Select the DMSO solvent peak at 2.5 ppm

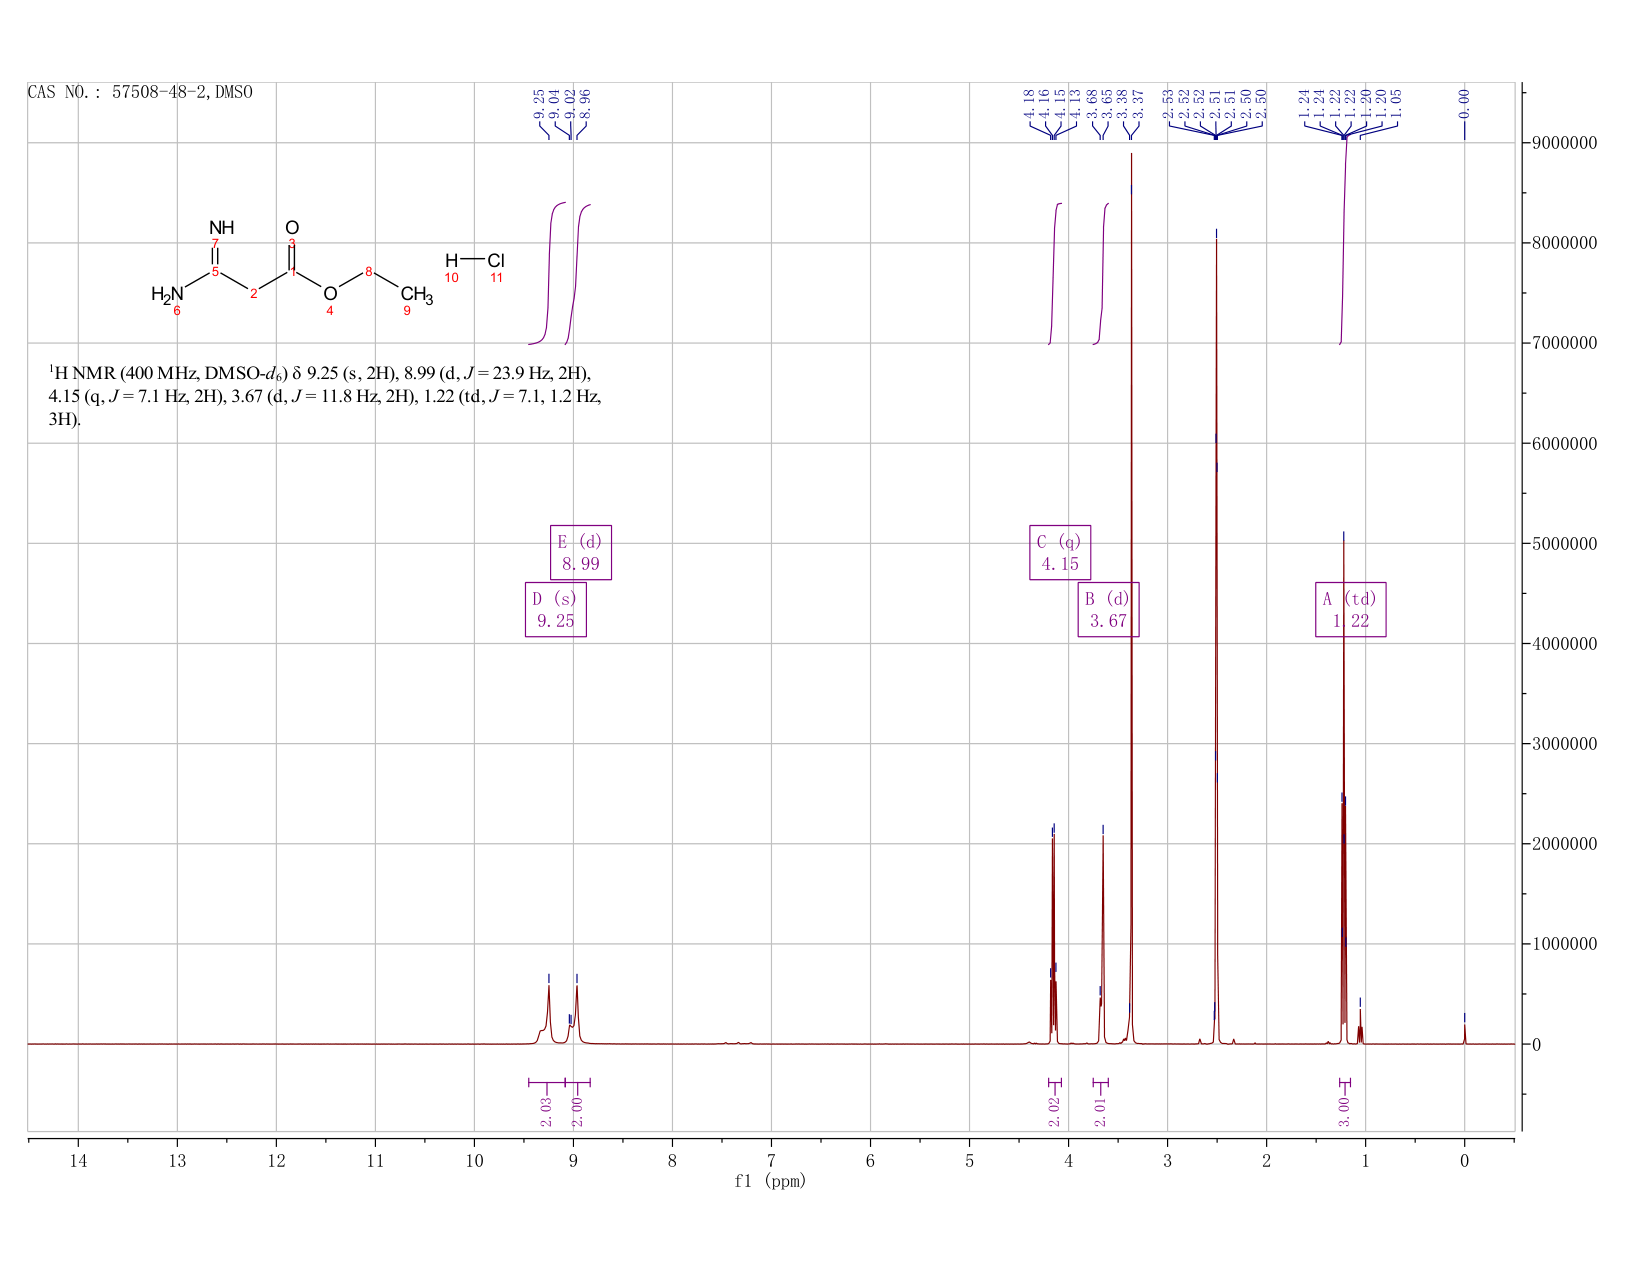pyautogui.click(x=1216, y=640)
